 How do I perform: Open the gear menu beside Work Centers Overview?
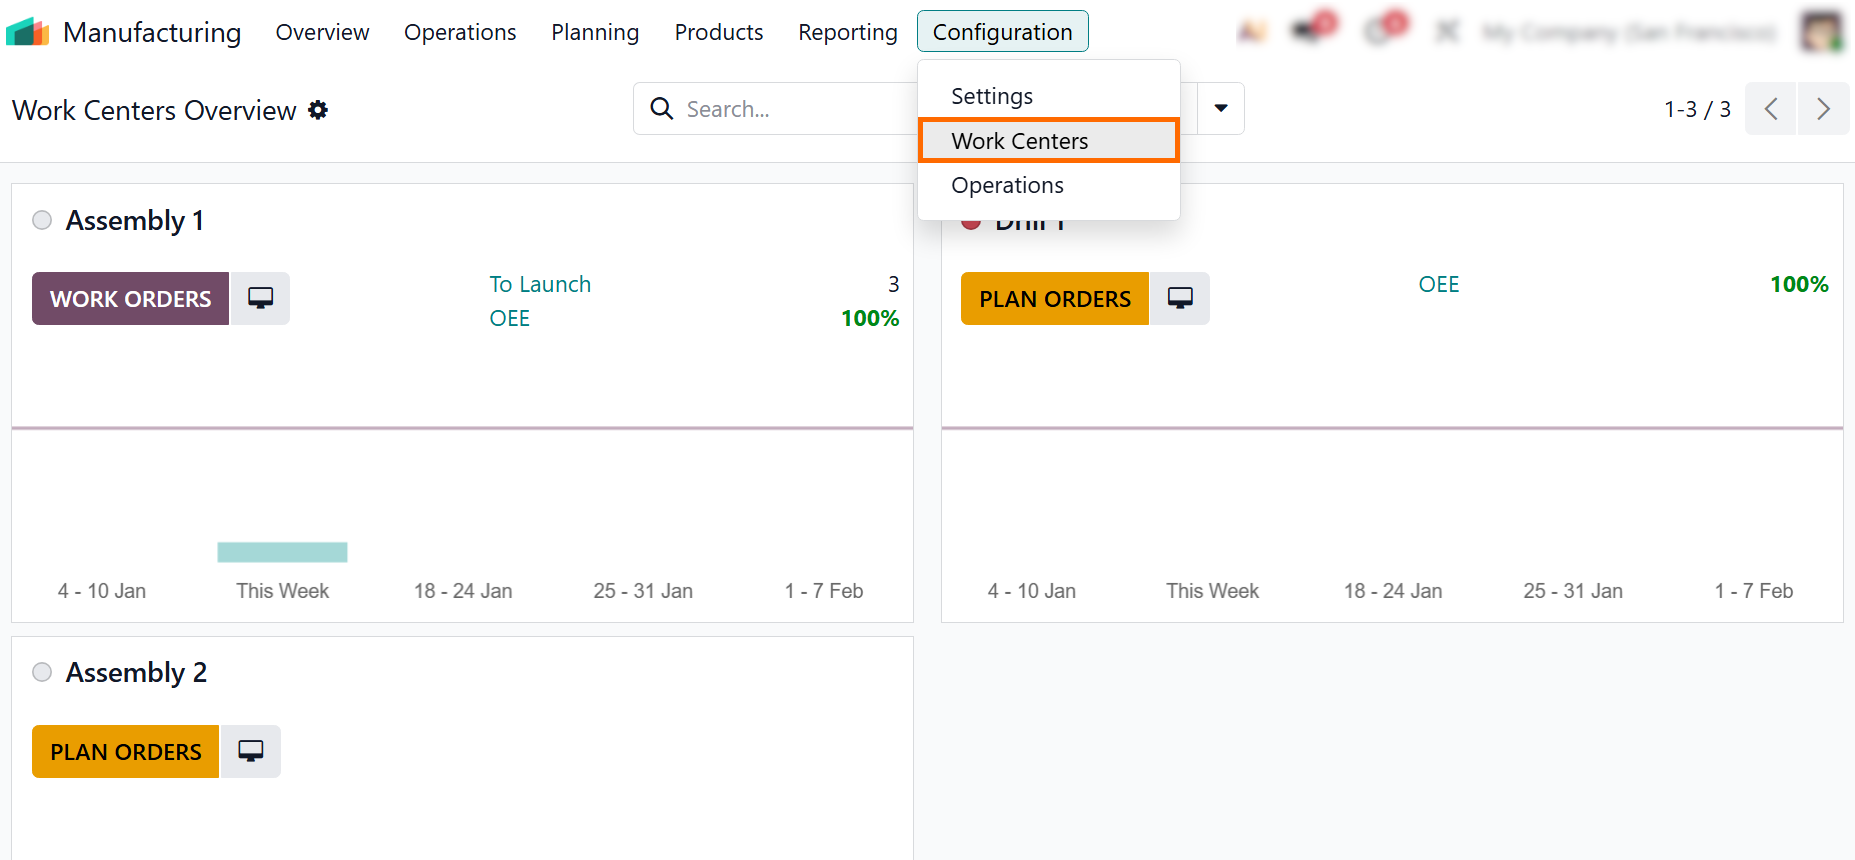pyautogui.click(x=318, y=110)
